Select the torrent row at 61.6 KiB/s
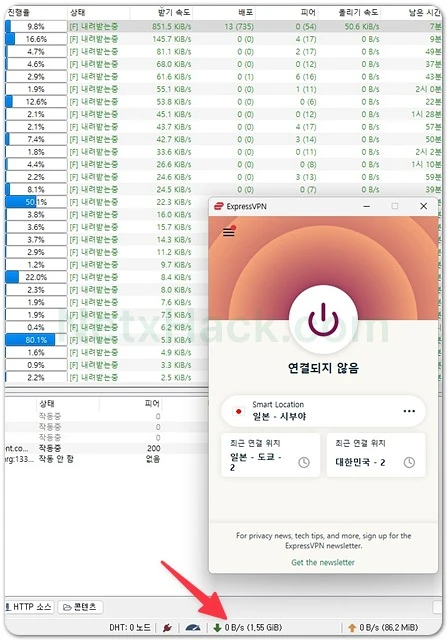 click(223, 77)
